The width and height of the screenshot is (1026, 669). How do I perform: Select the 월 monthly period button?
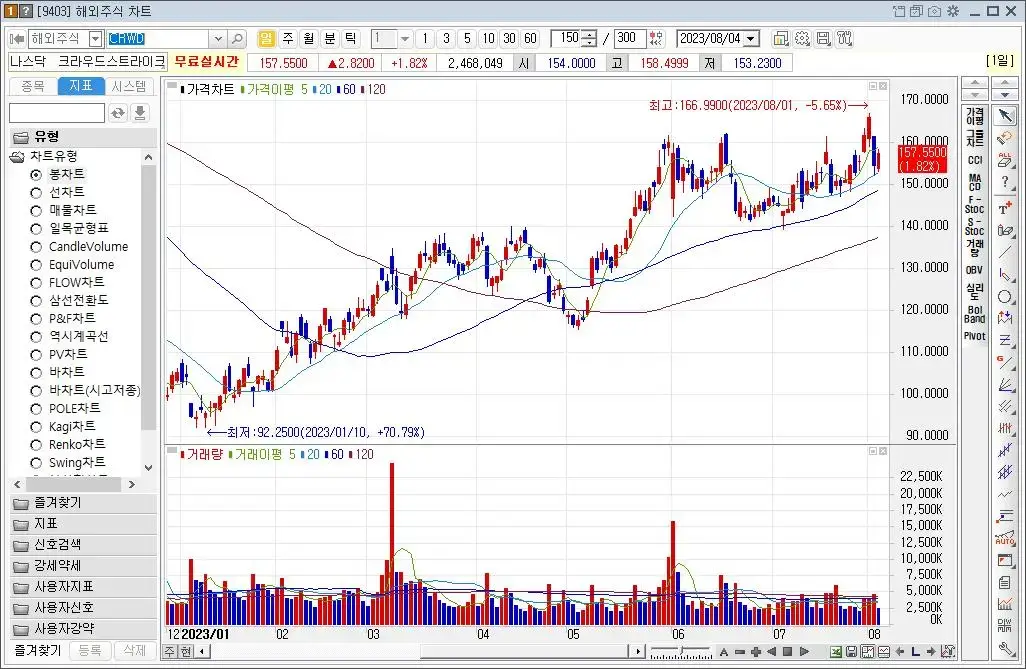[x=308, y=39]
